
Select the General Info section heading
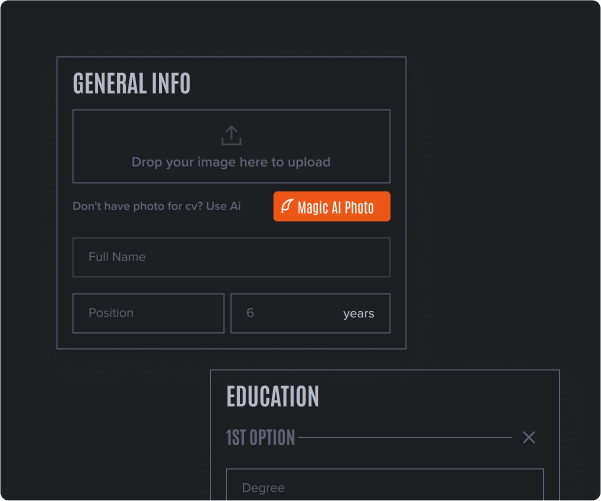tap(132, 84)
